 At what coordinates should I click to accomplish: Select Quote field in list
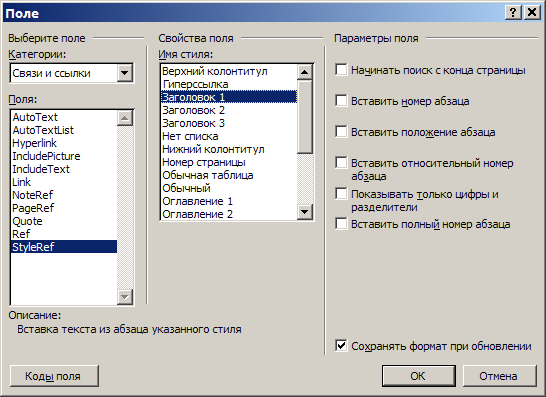point(64,221)
